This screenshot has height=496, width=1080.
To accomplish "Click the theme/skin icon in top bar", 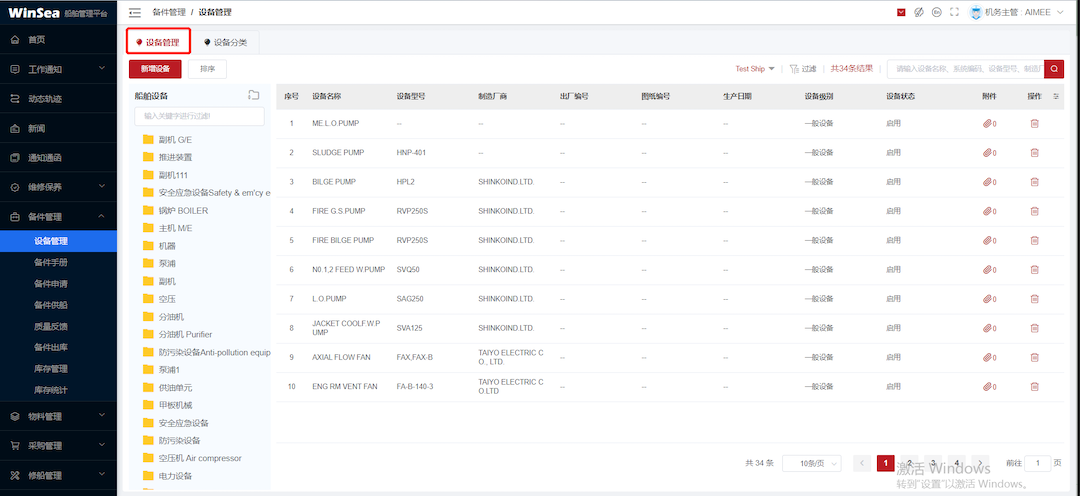I will 919,12.
